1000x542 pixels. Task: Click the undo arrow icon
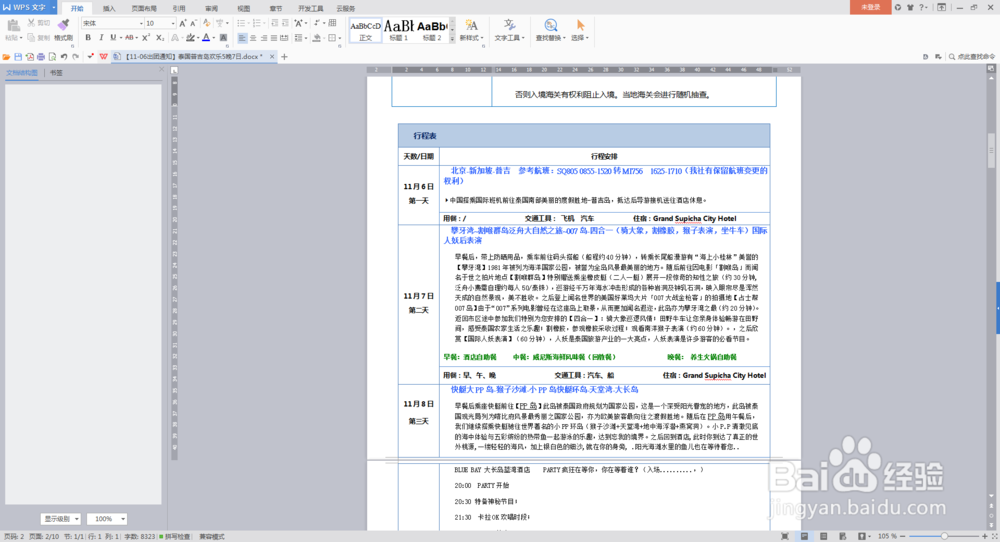tap(64, 57)
